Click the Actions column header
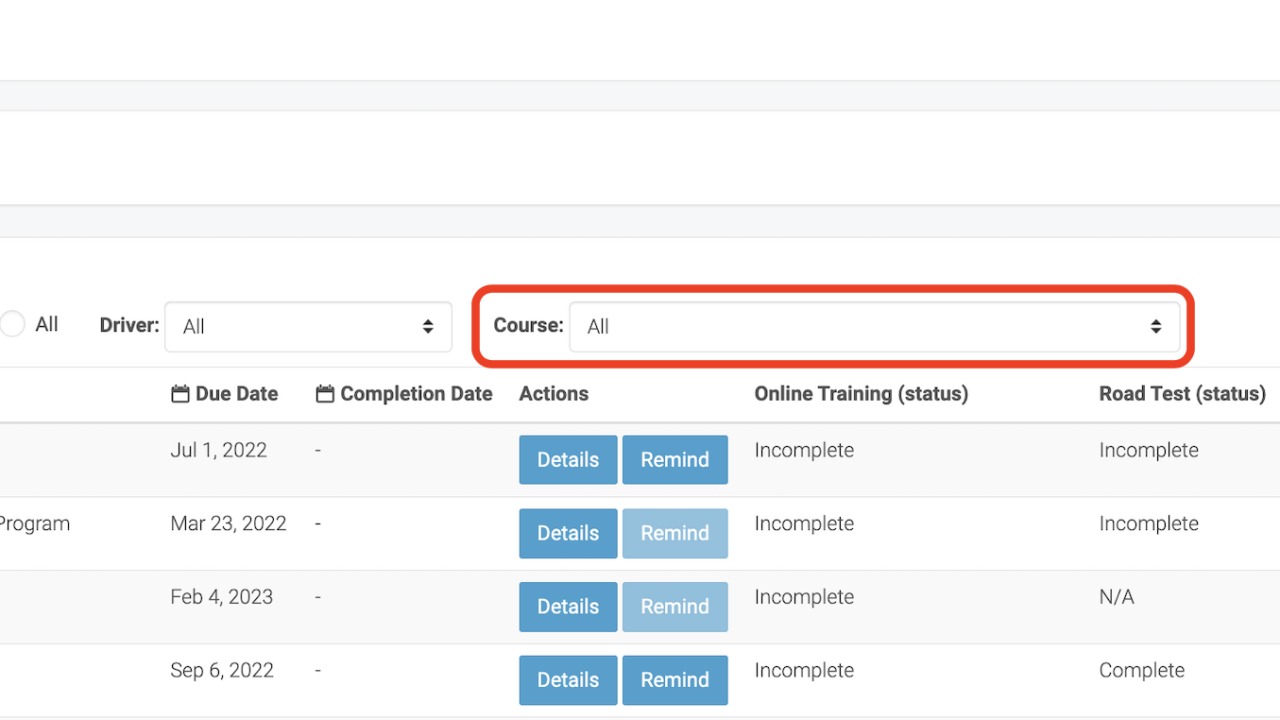This screenshot has width=1280, height=720. click(553, 394)
